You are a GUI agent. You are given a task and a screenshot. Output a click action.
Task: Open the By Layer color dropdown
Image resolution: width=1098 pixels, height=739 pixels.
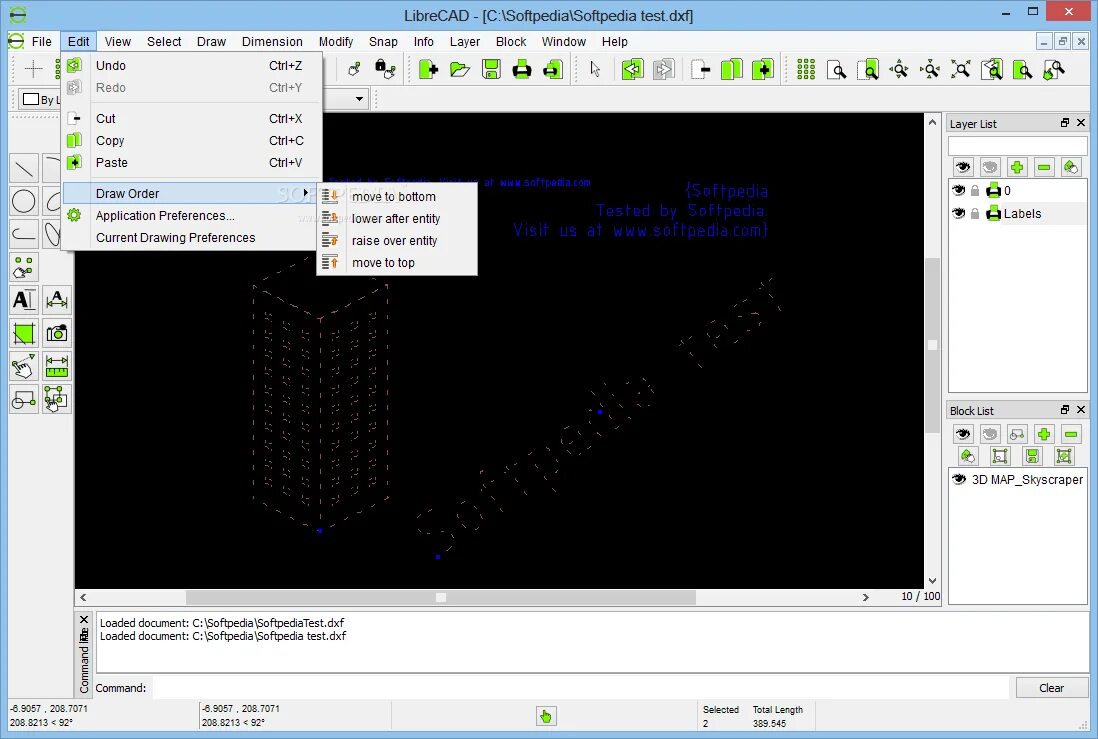pyautogui.click(x=39, y=99)
